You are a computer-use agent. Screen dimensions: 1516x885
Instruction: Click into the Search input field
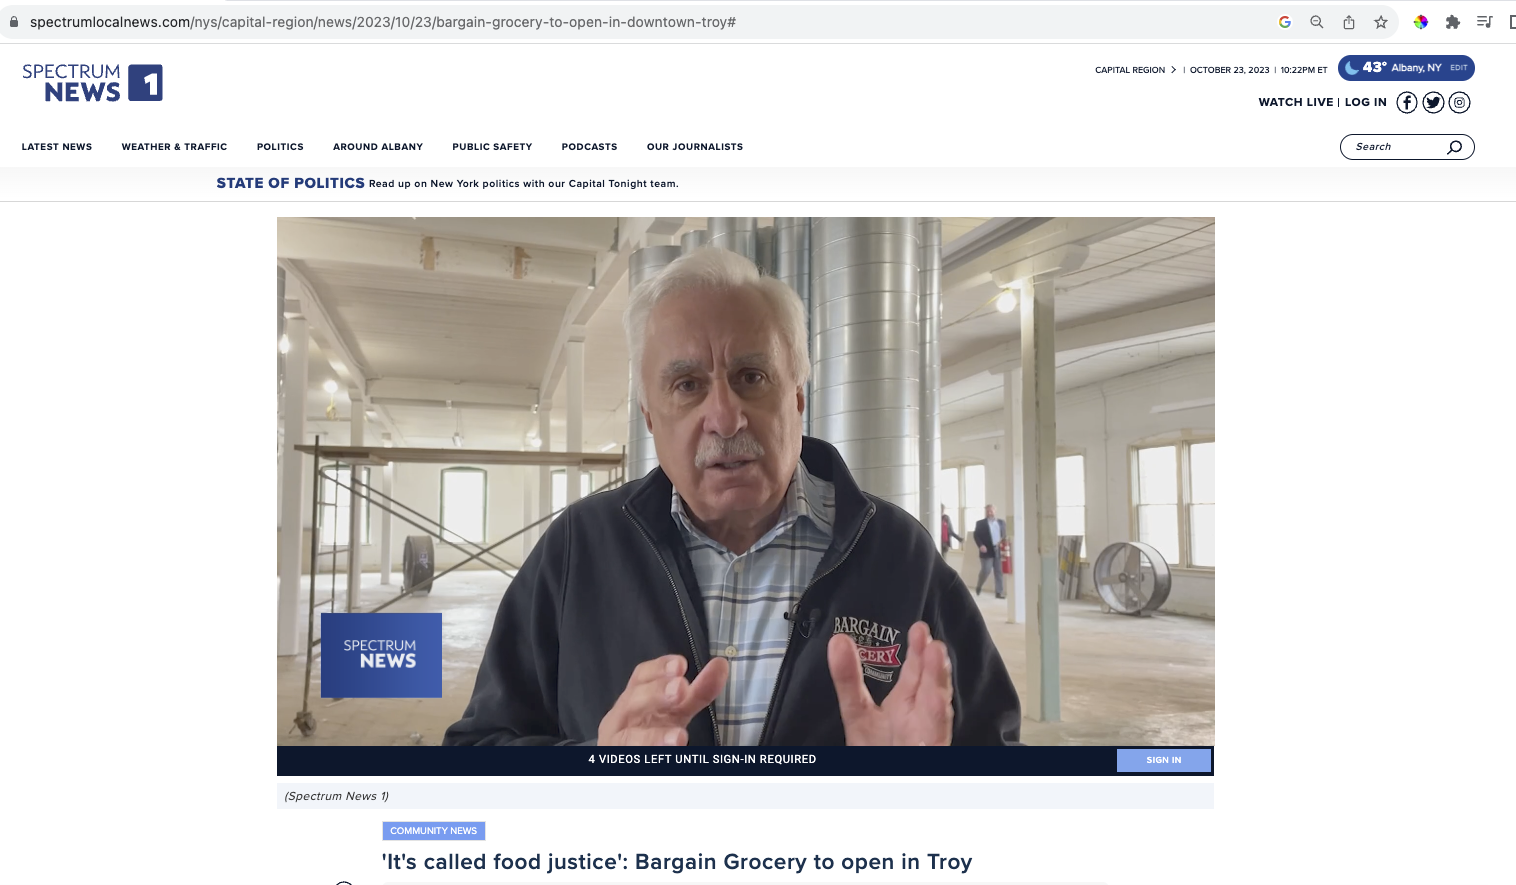pos(1395,147)
